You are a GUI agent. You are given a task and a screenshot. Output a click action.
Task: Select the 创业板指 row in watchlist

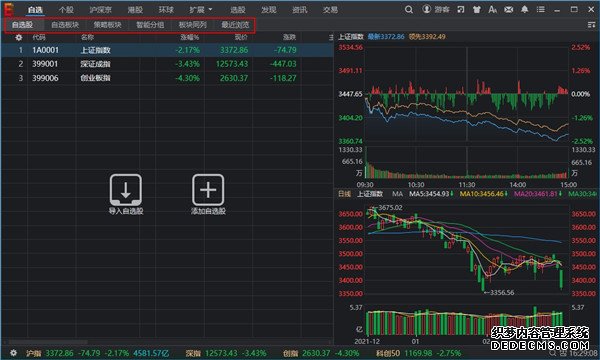coord(167,78)
